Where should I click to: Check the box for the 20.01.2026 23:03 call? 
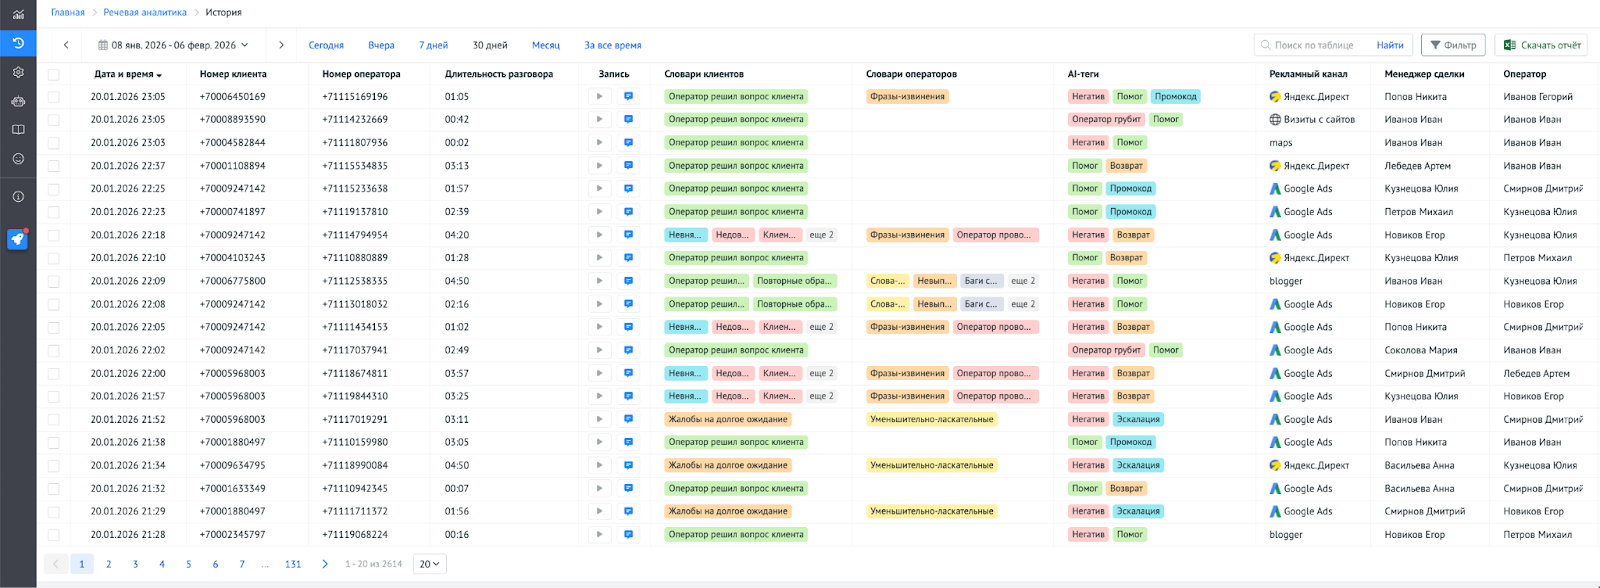point(54,143)
